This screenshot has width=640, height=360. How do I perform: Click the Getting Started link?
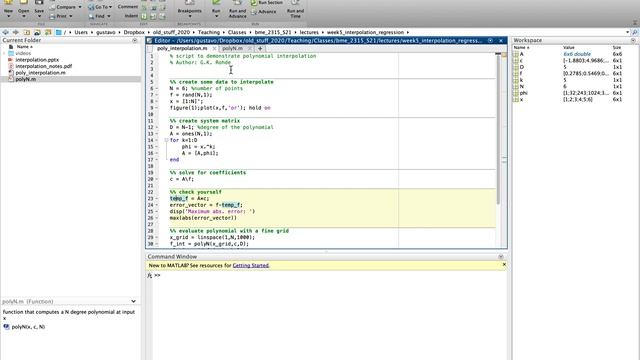(x=250, y=266)
